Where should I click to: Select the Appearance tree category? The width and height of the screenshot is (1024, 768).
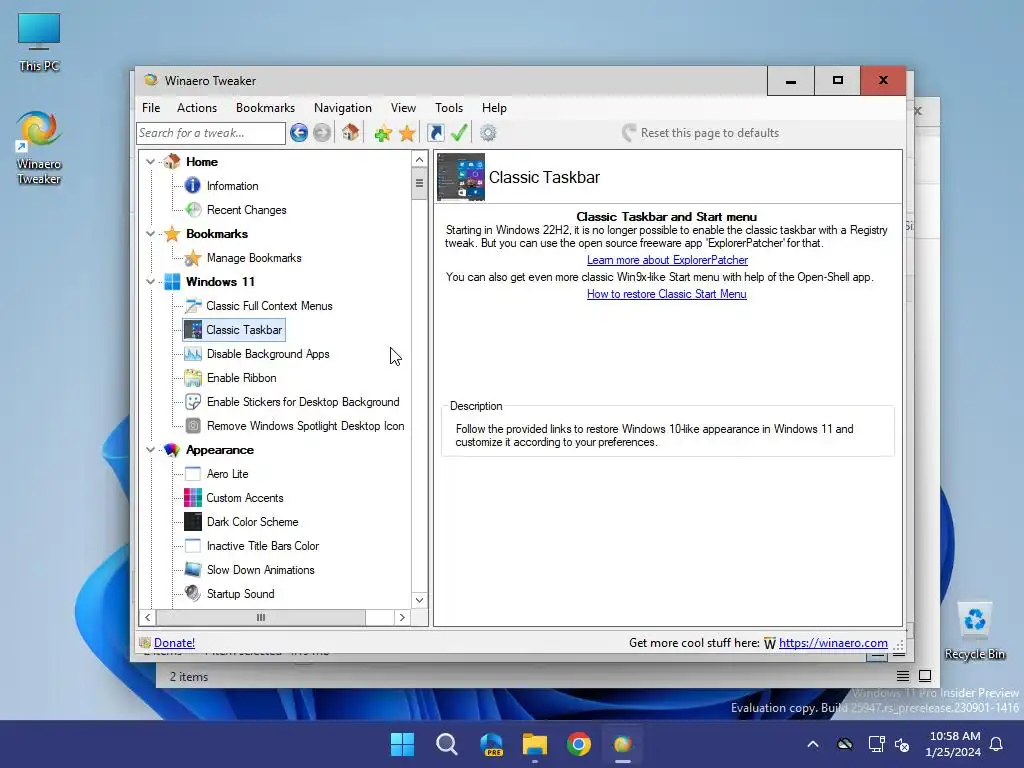[219, 450]
